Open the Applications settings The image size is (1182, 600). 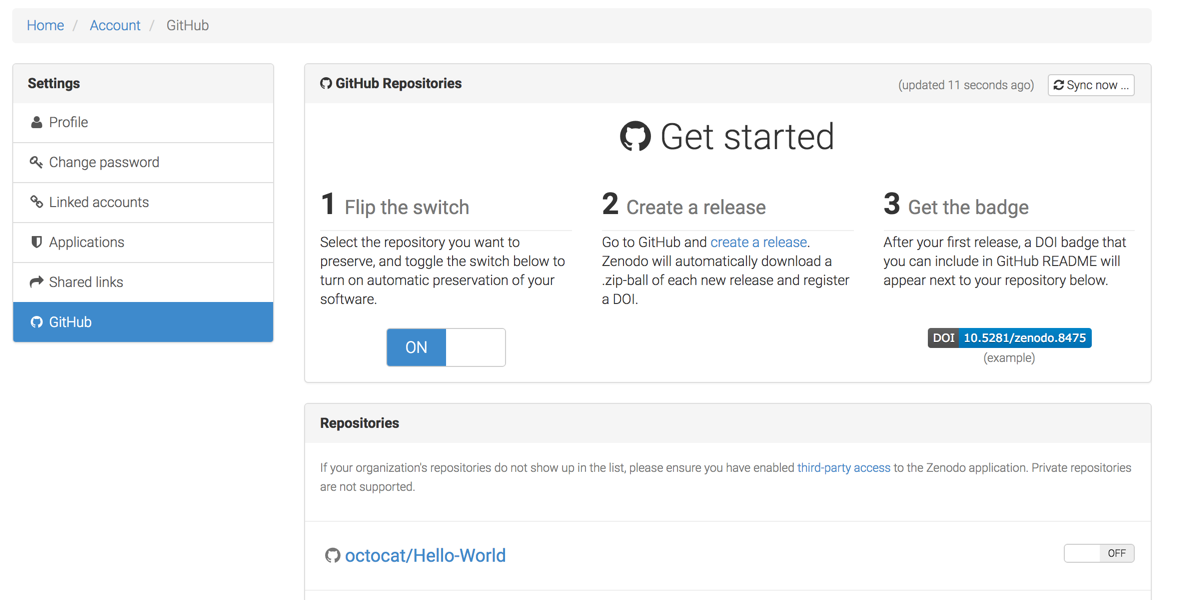[x=143, y=242]
